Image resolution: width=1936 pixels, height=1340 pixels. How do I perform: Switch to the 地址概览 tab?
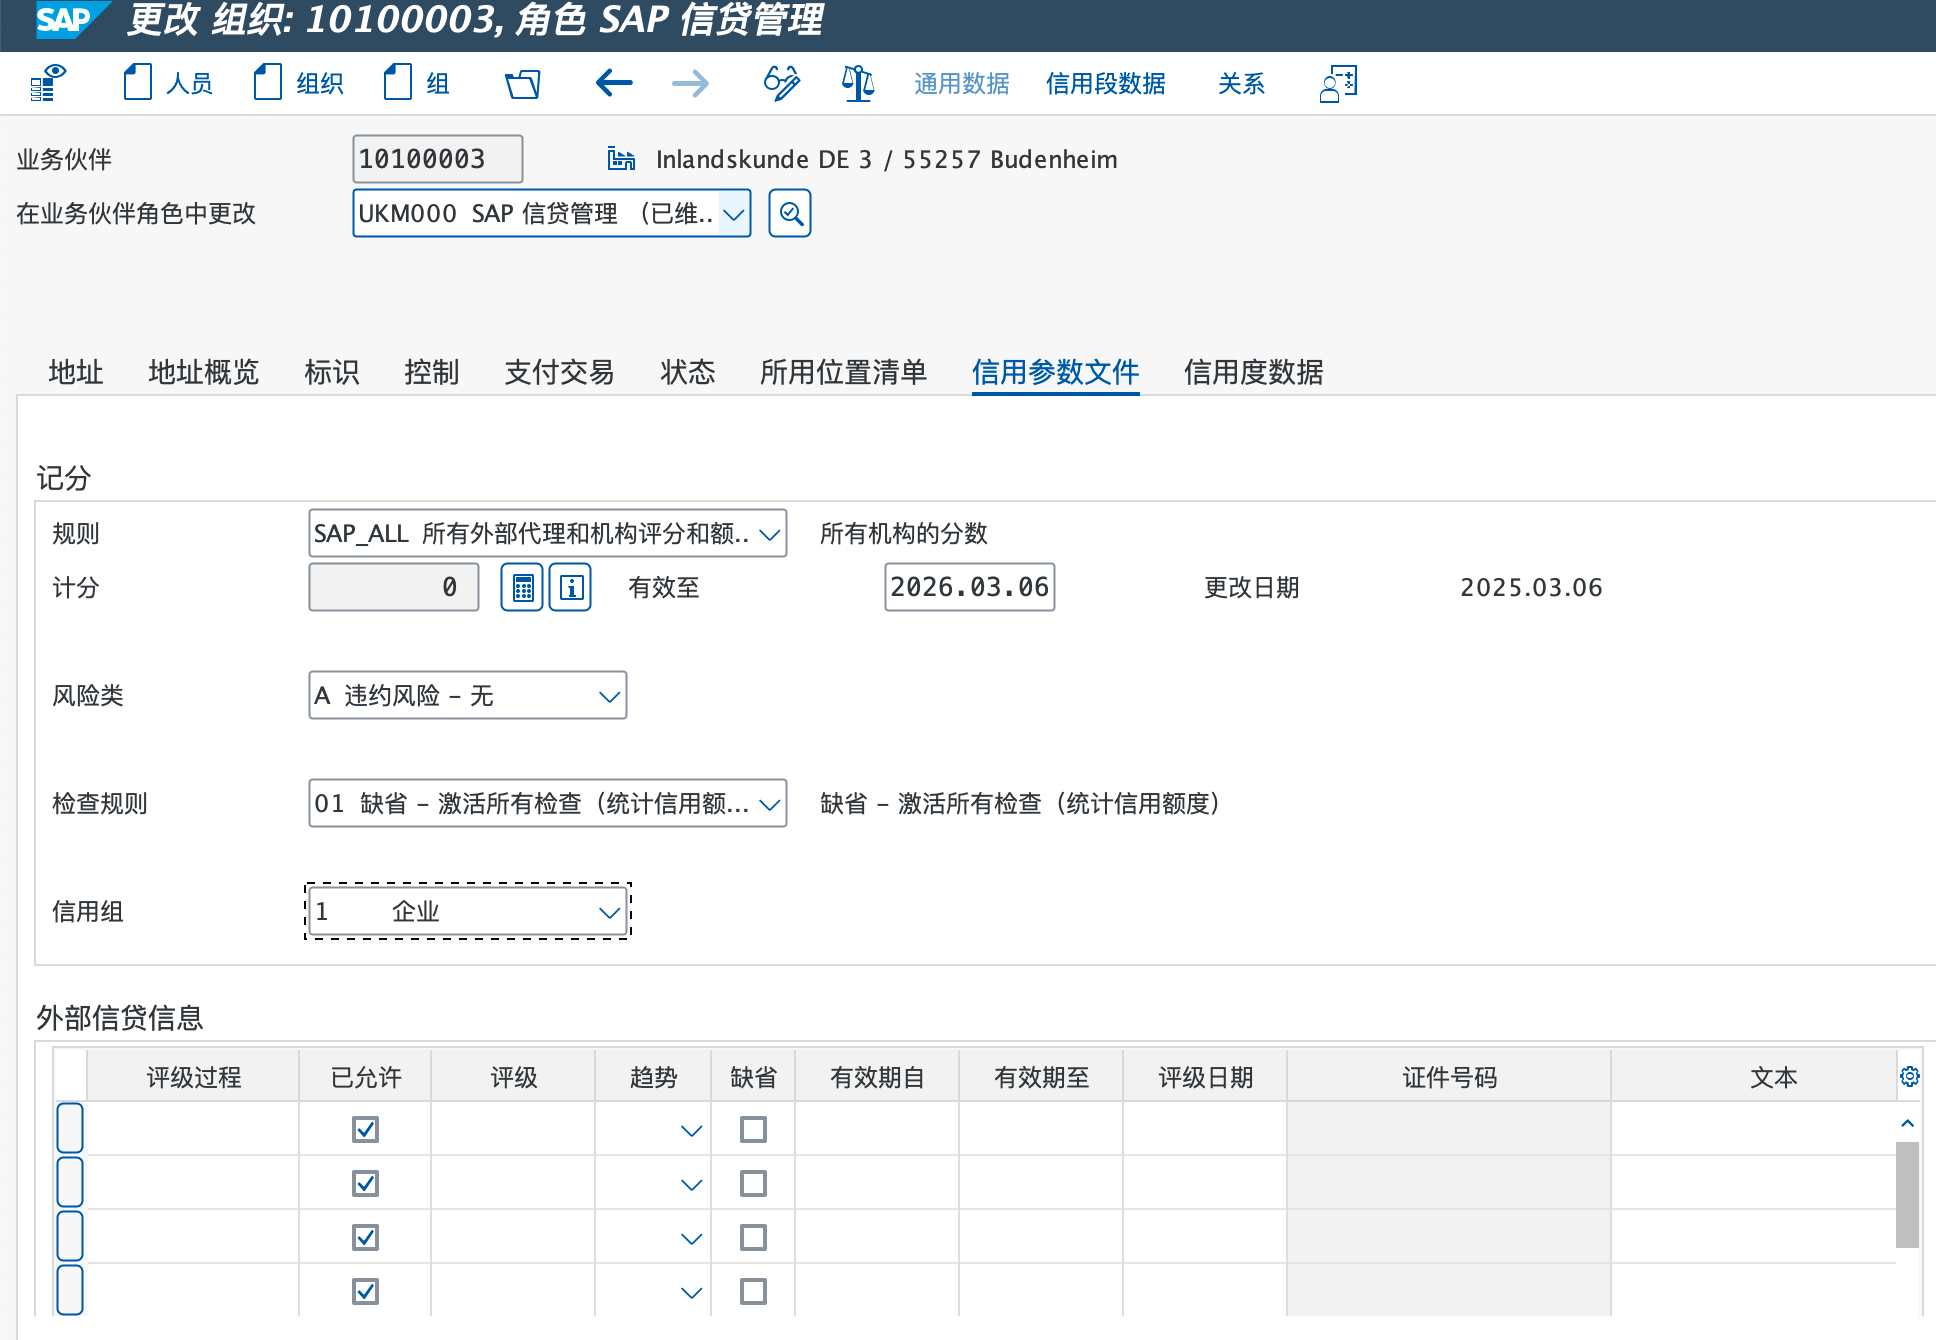(x=204, y=372)
